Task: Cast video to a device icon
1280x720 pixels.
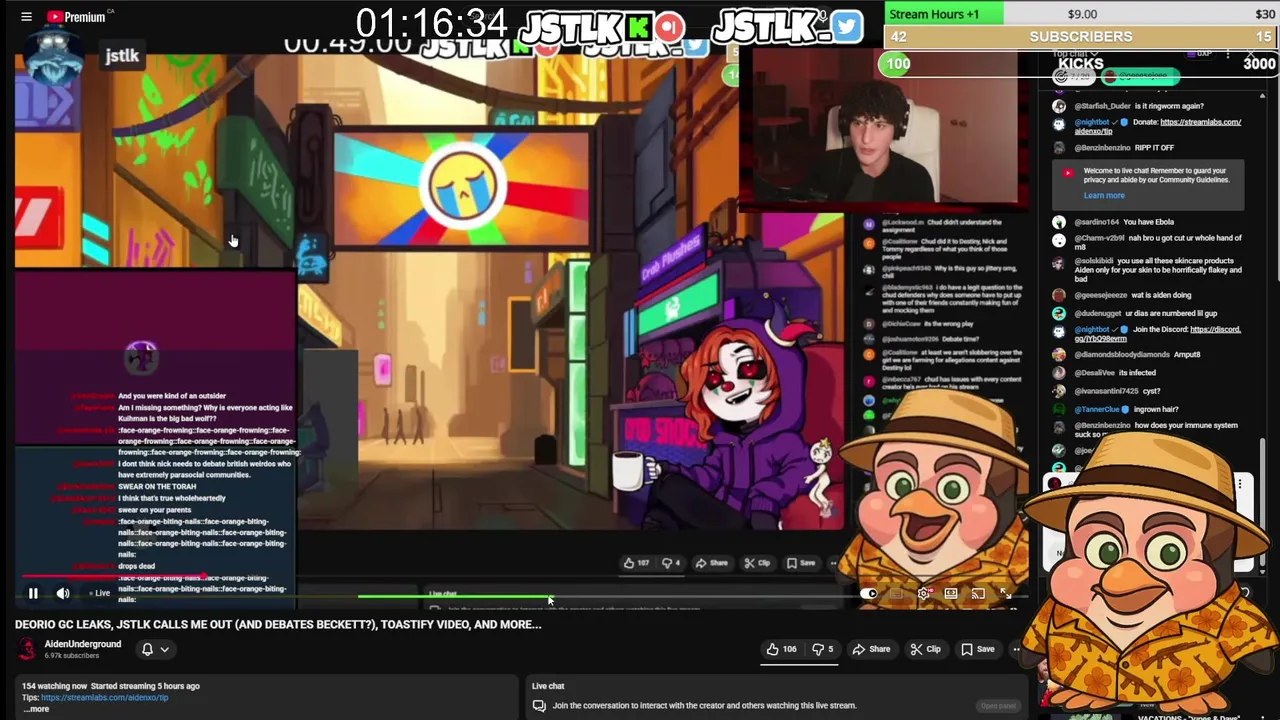Action: tap(978, 594)
